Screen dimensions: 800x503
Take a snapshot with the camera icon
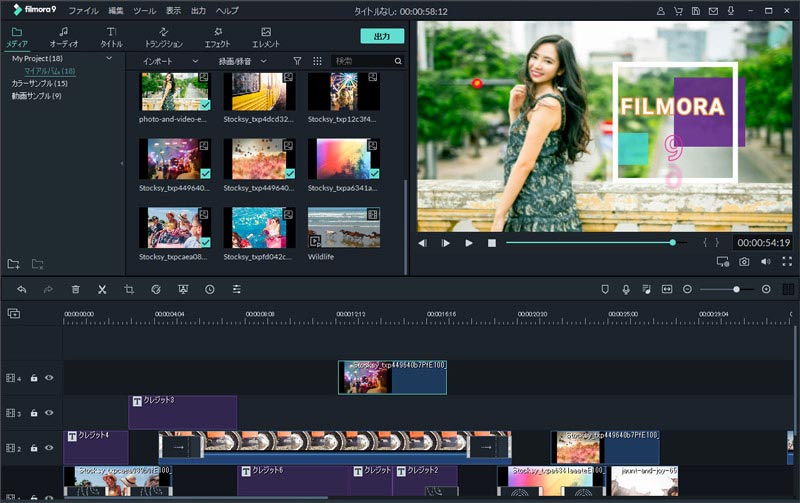[x=744, y=262]
